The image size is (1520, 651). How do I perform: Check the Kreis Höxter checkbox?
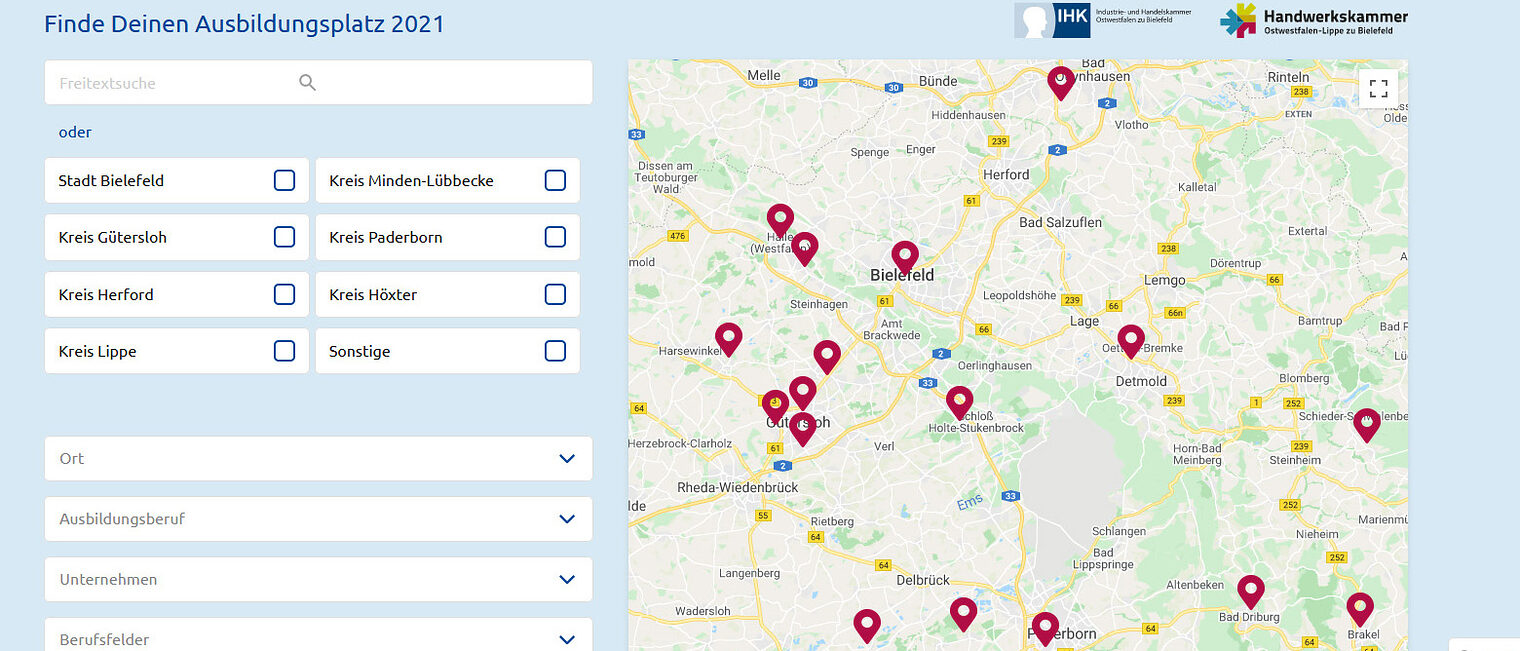click(x=555, y=294)
